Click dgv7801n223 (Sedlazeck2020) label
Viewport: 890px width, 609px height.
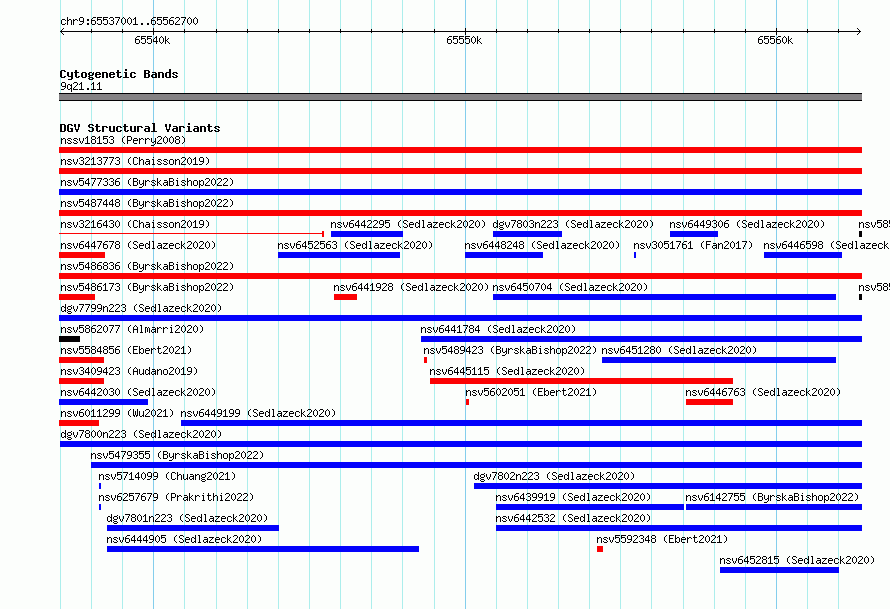pyautogui.click(x=187, y=518)
